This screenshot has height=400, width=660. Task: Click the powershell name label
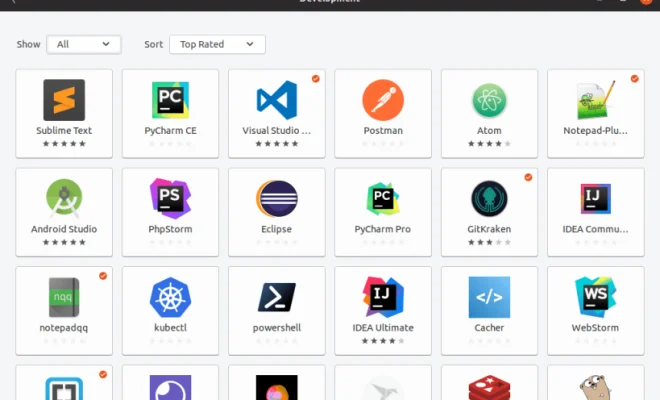(277, 328)
